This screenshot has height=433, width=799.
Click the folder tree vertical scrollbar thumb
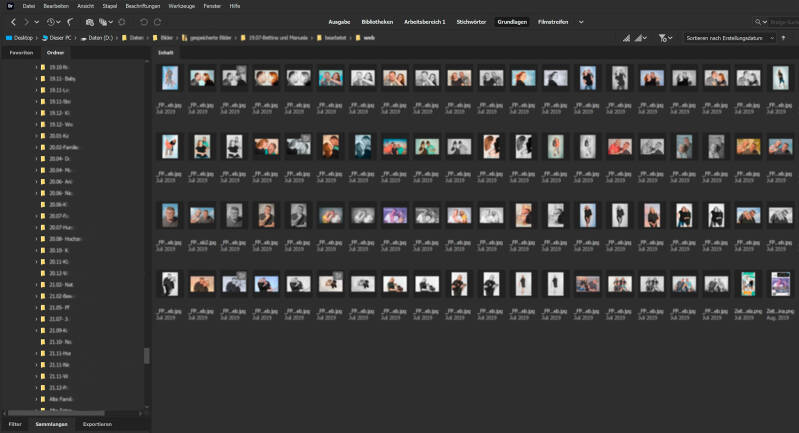147,356
